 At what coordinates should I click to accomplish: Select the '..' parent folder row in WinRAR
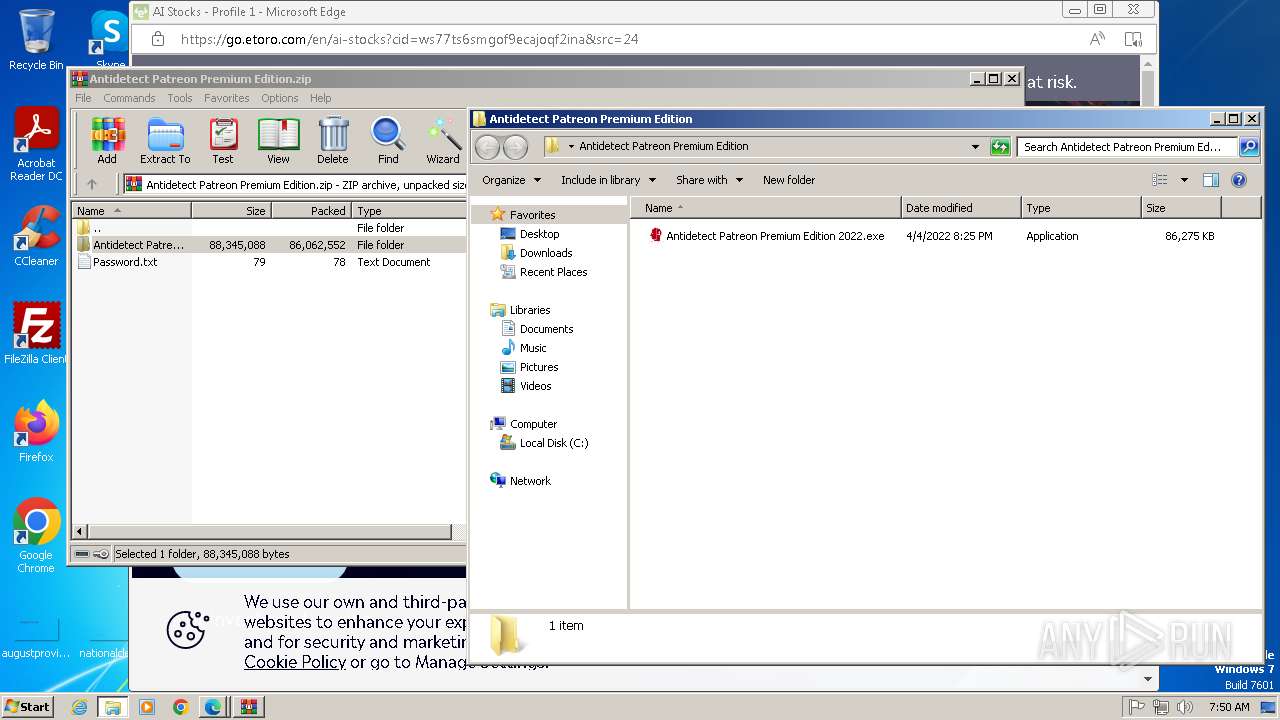(269, 228)
